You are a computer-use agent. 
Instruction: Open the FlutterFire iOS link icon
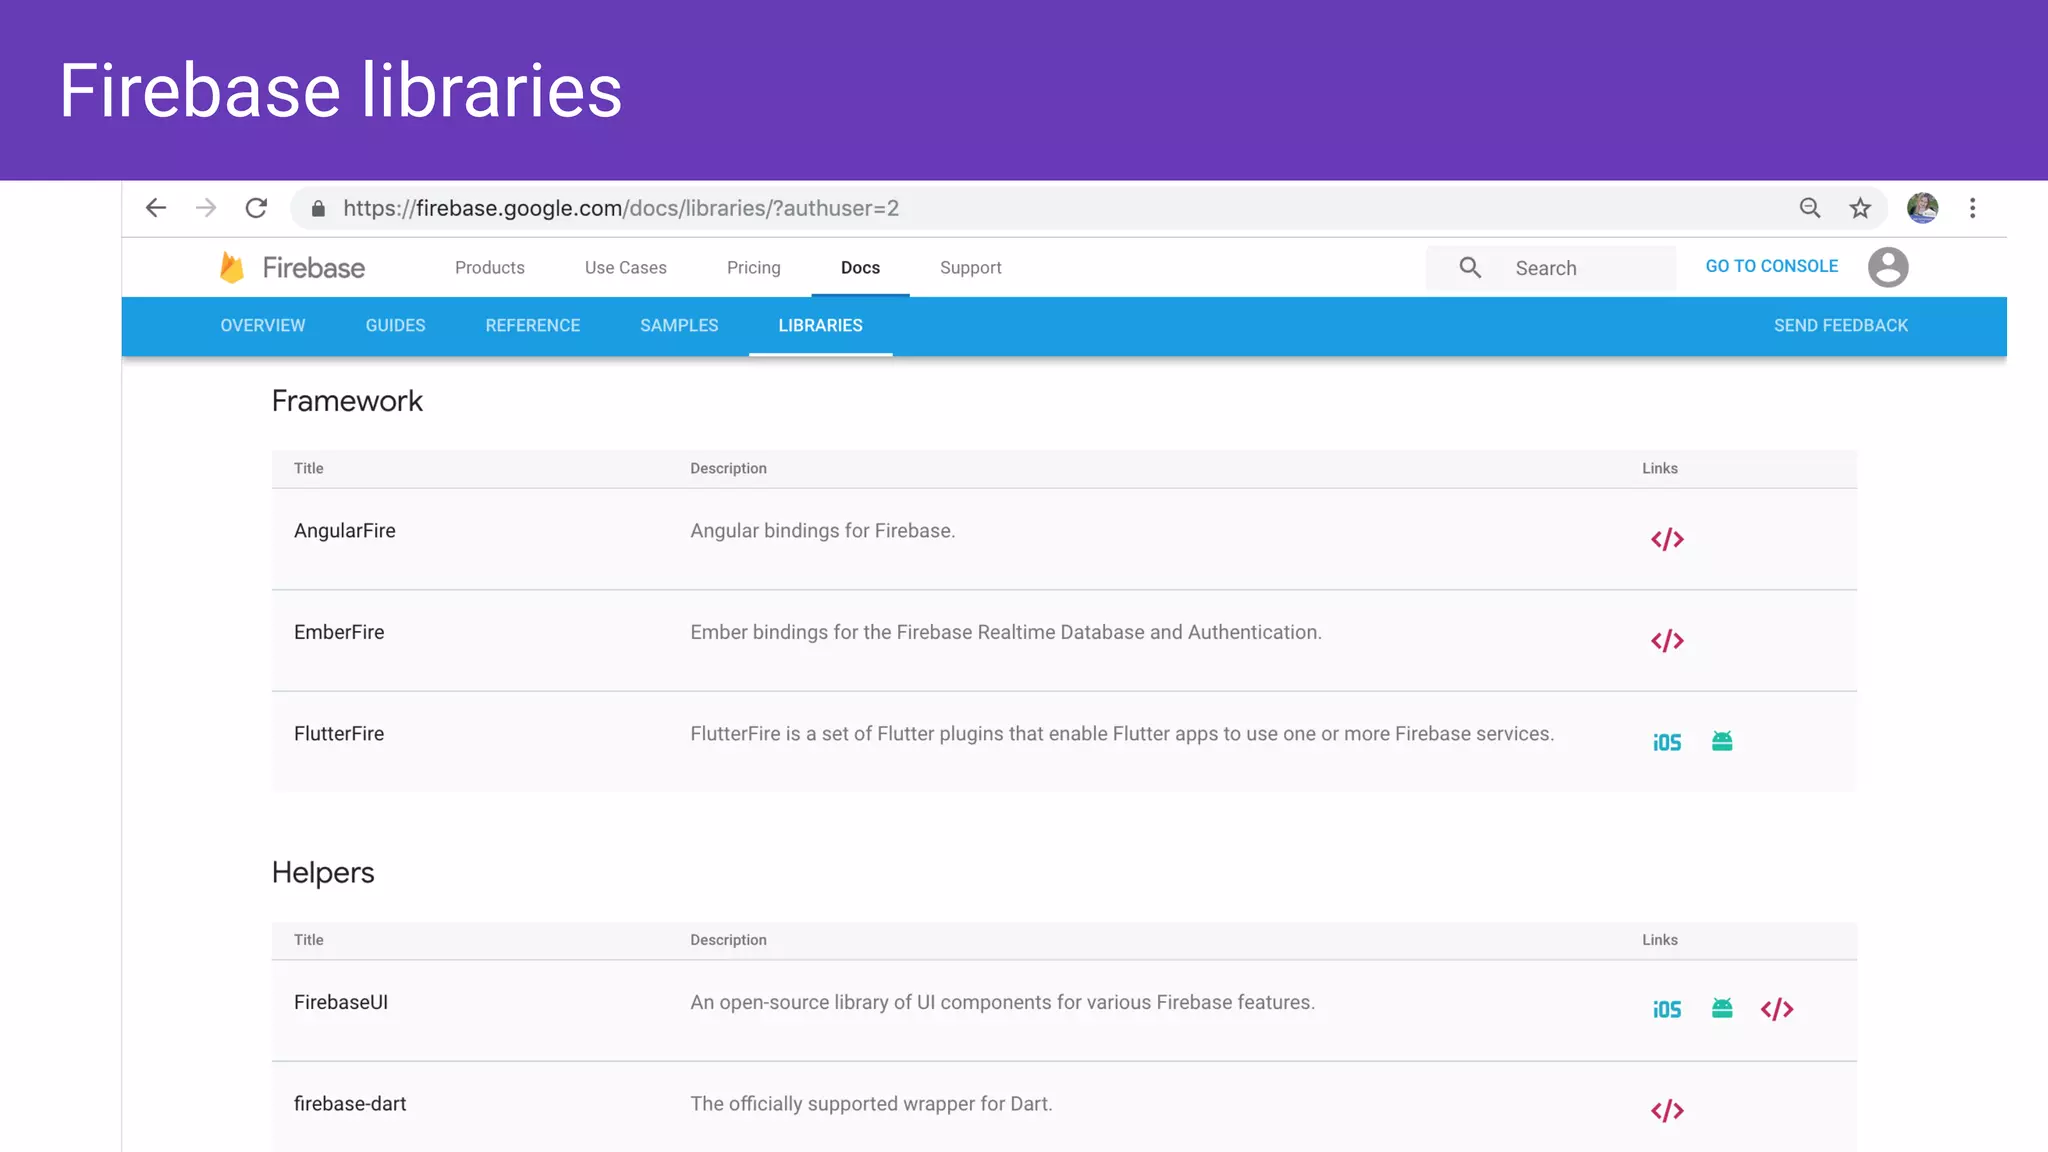coord(1667,742)
